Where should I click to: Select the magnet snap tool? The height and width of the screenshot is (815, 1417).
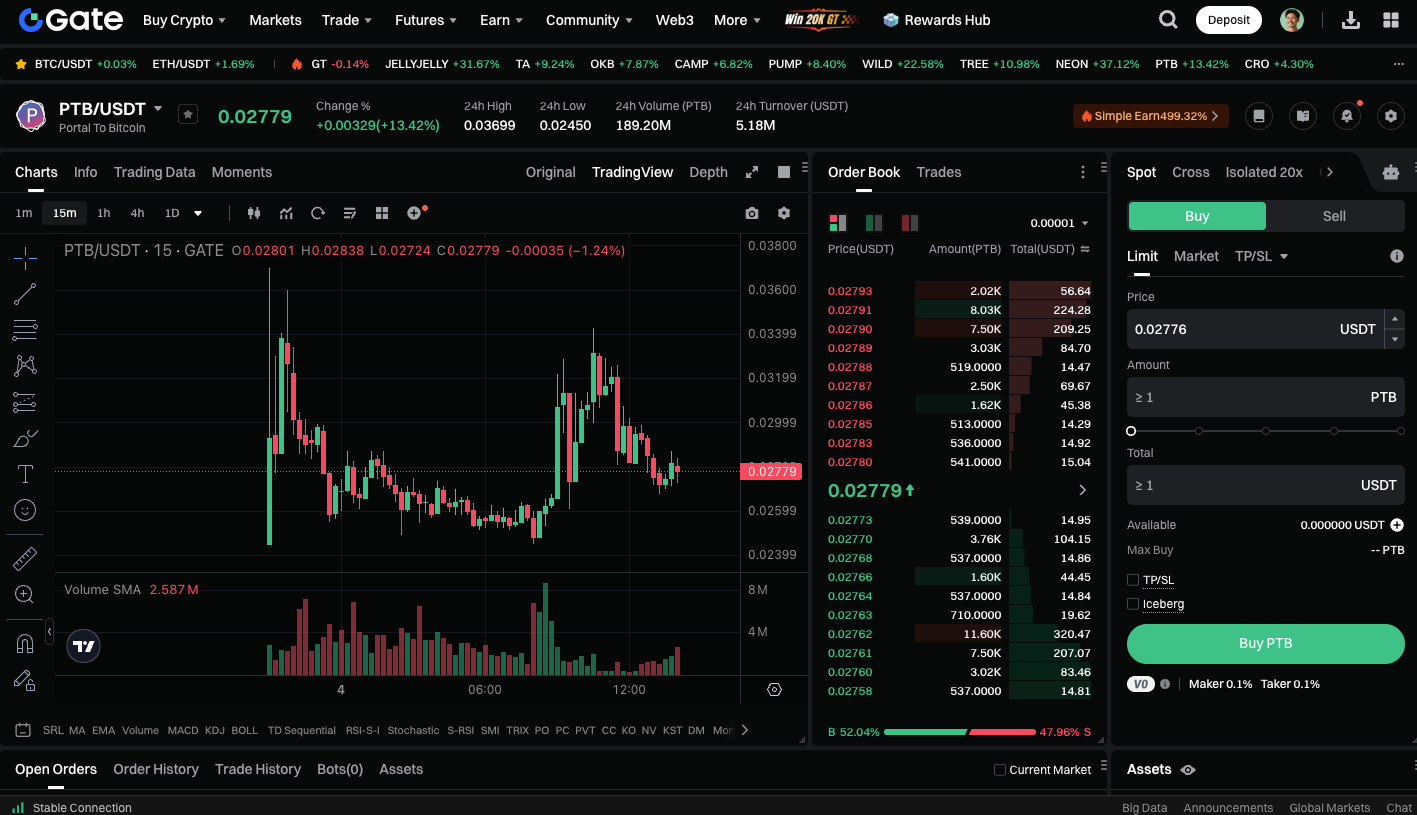point(25,644)
